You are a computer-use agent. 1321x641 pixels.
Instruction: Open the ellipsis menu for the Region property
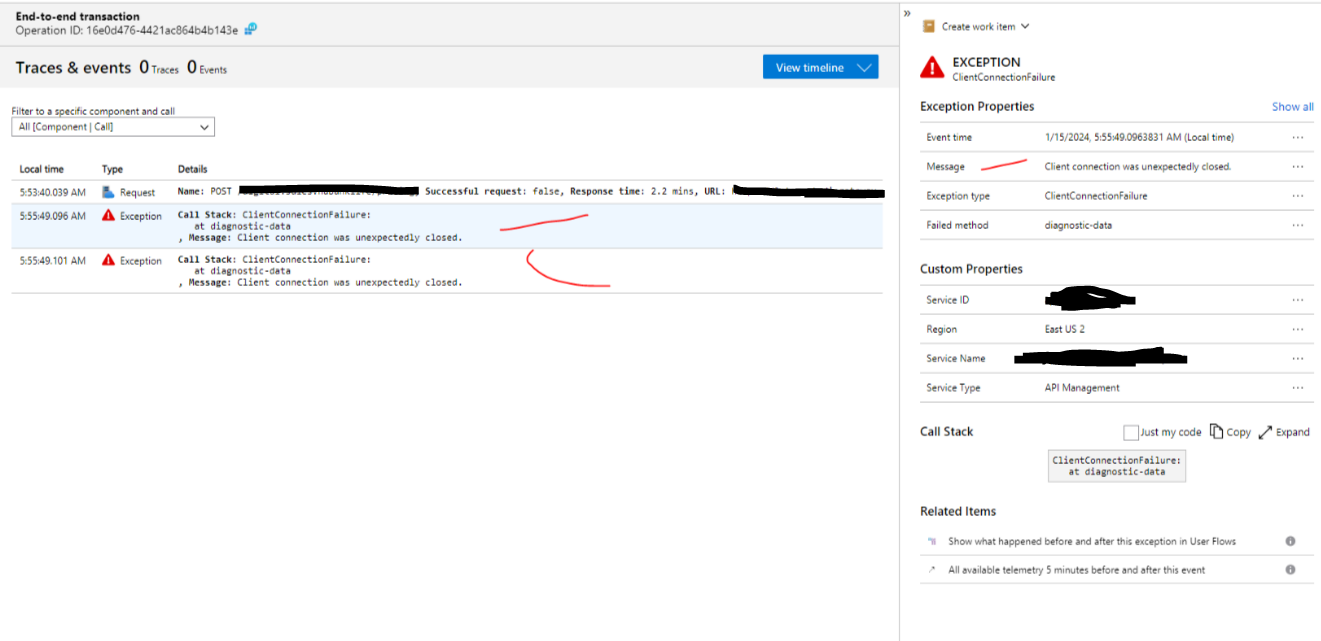pyautogui.click(x=1297, y=329)
